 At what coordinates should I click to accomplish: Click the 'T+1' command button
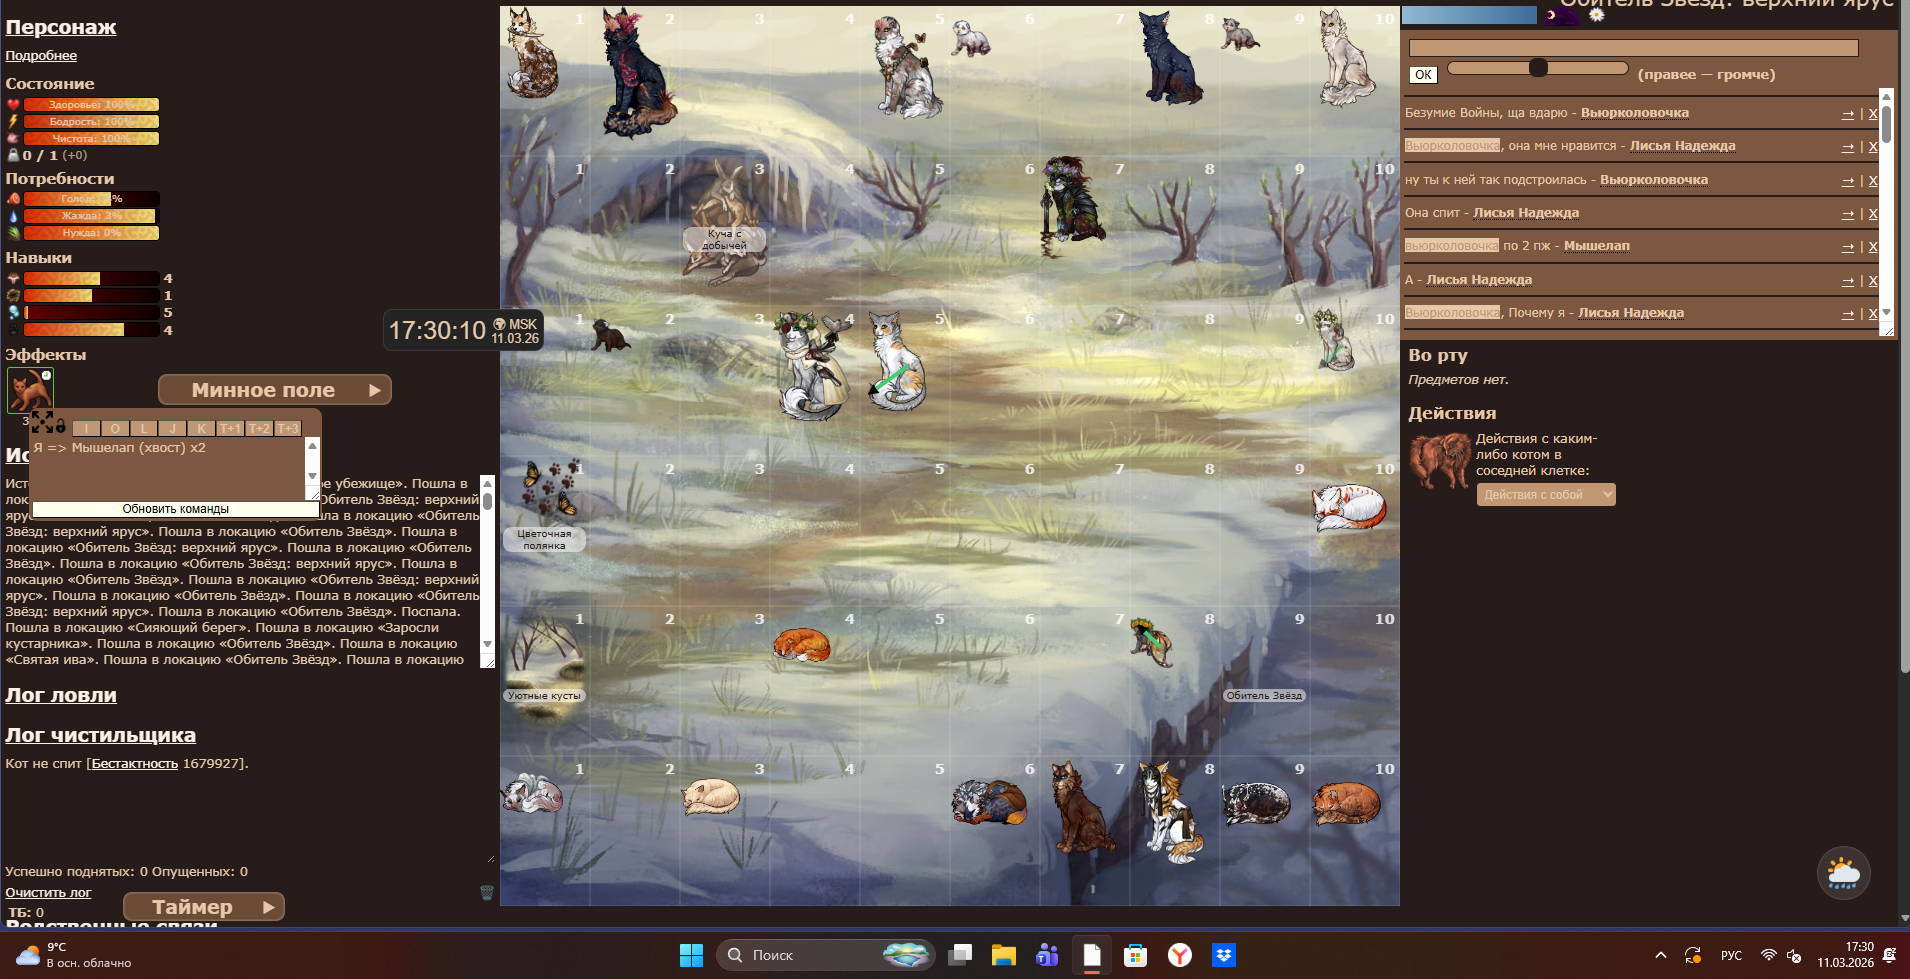[x=230, y=428]
